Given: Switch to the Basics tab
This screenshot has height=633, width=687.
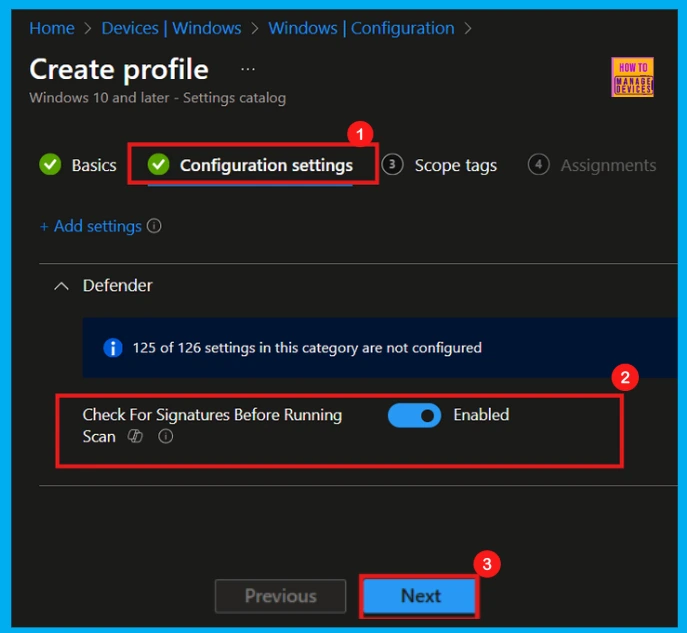Looking at the screenshot, I should click(x=78, y=165).
